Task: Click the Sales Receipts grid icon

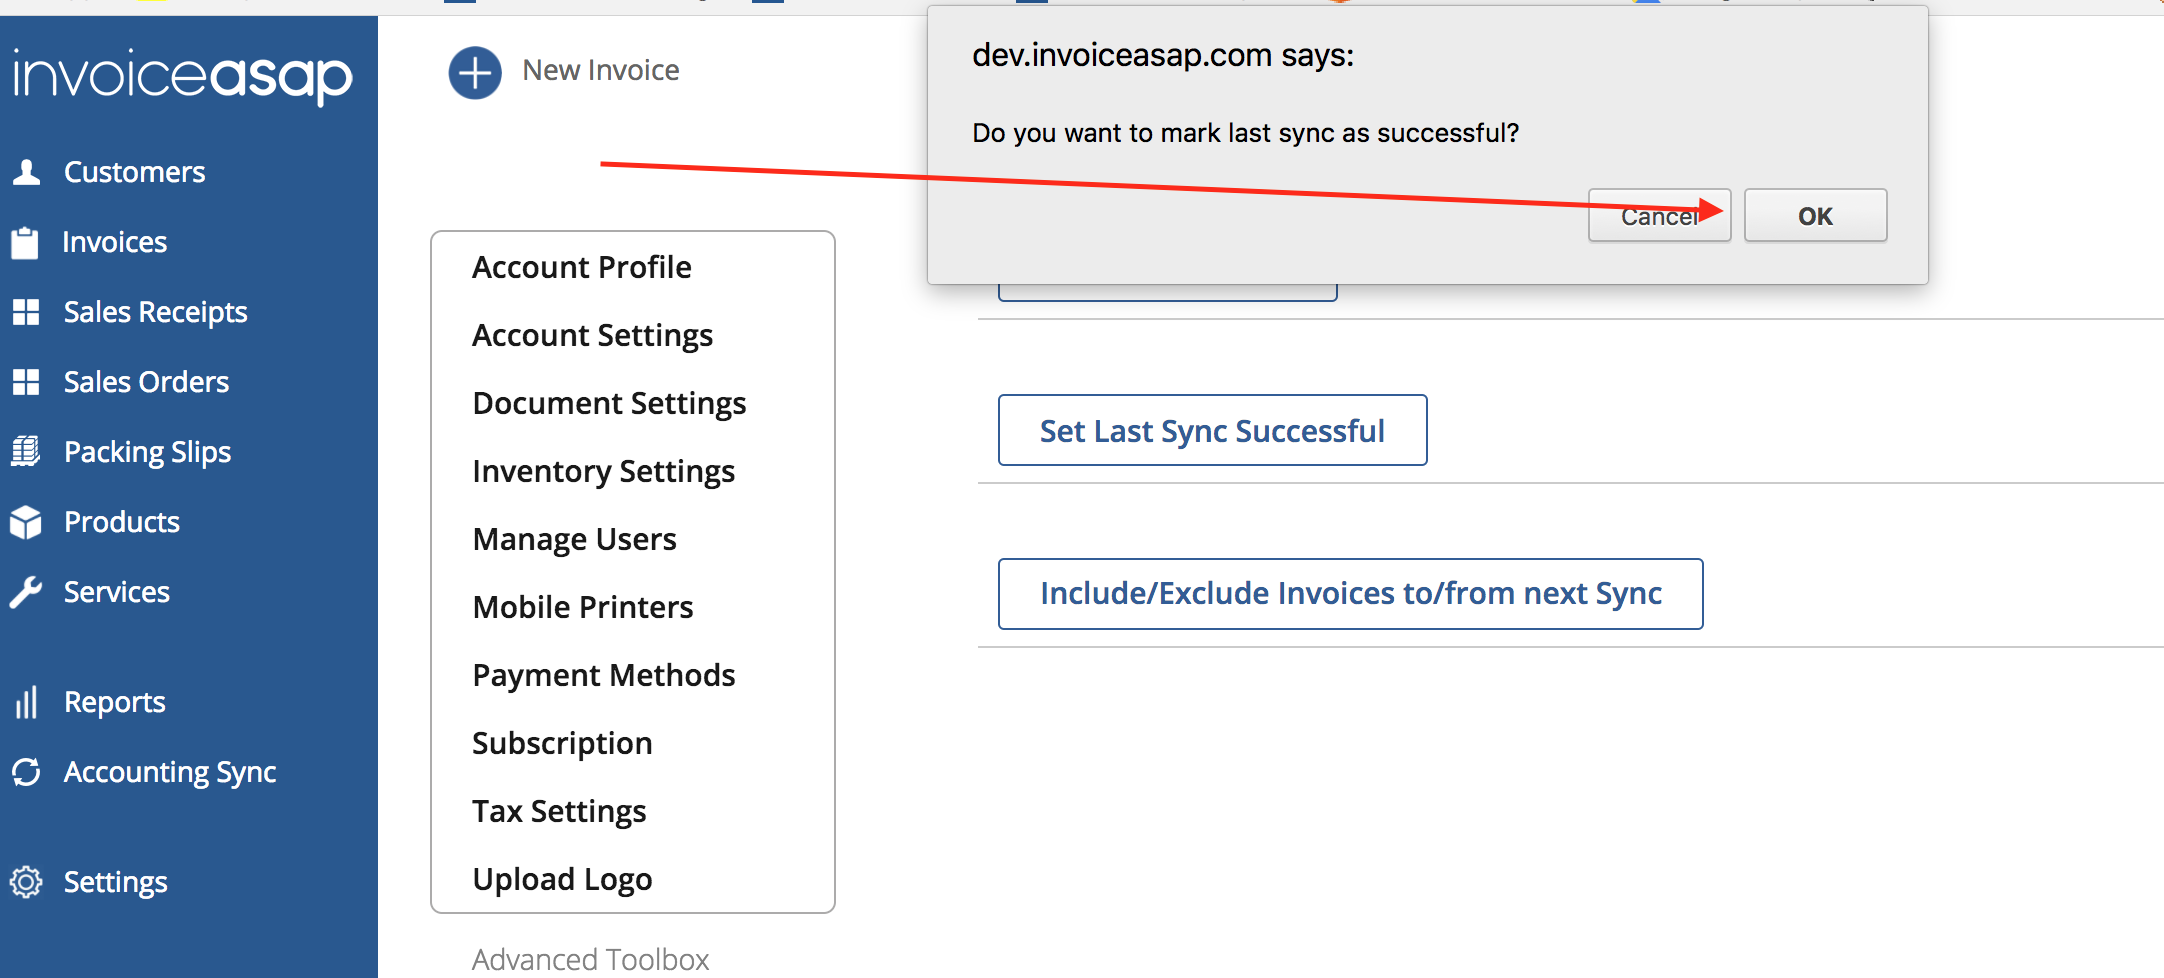Action: 26,312
